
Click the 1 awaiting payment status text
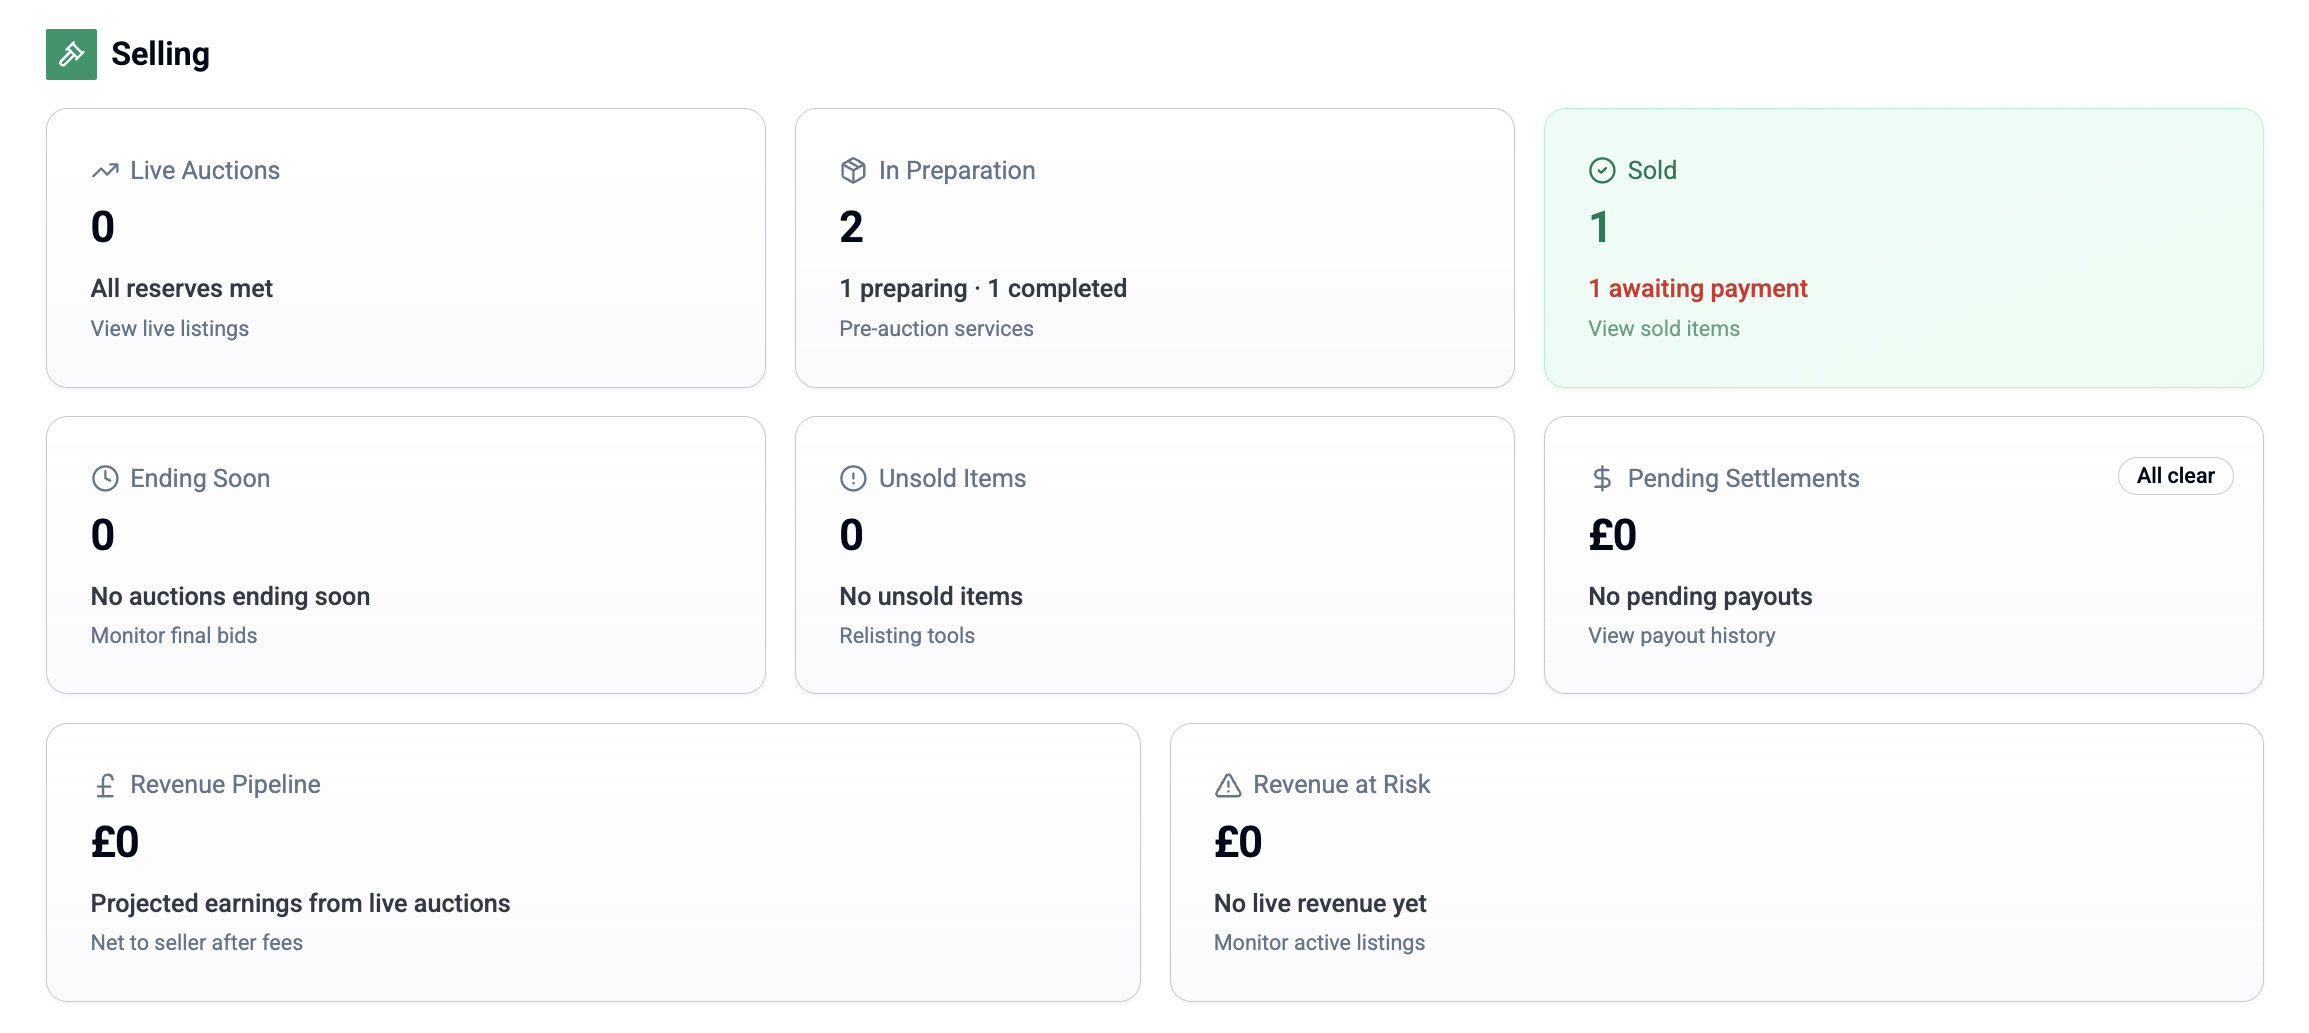[x=1698, y=289]
